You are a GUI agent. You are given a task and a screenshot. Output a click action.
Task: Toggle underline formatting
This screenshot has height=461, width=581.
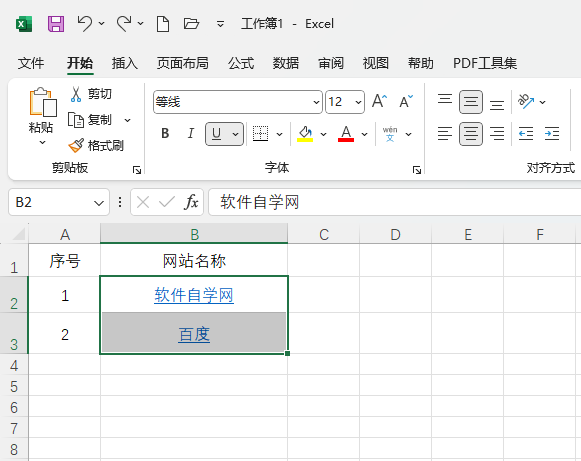click(217, 134)
